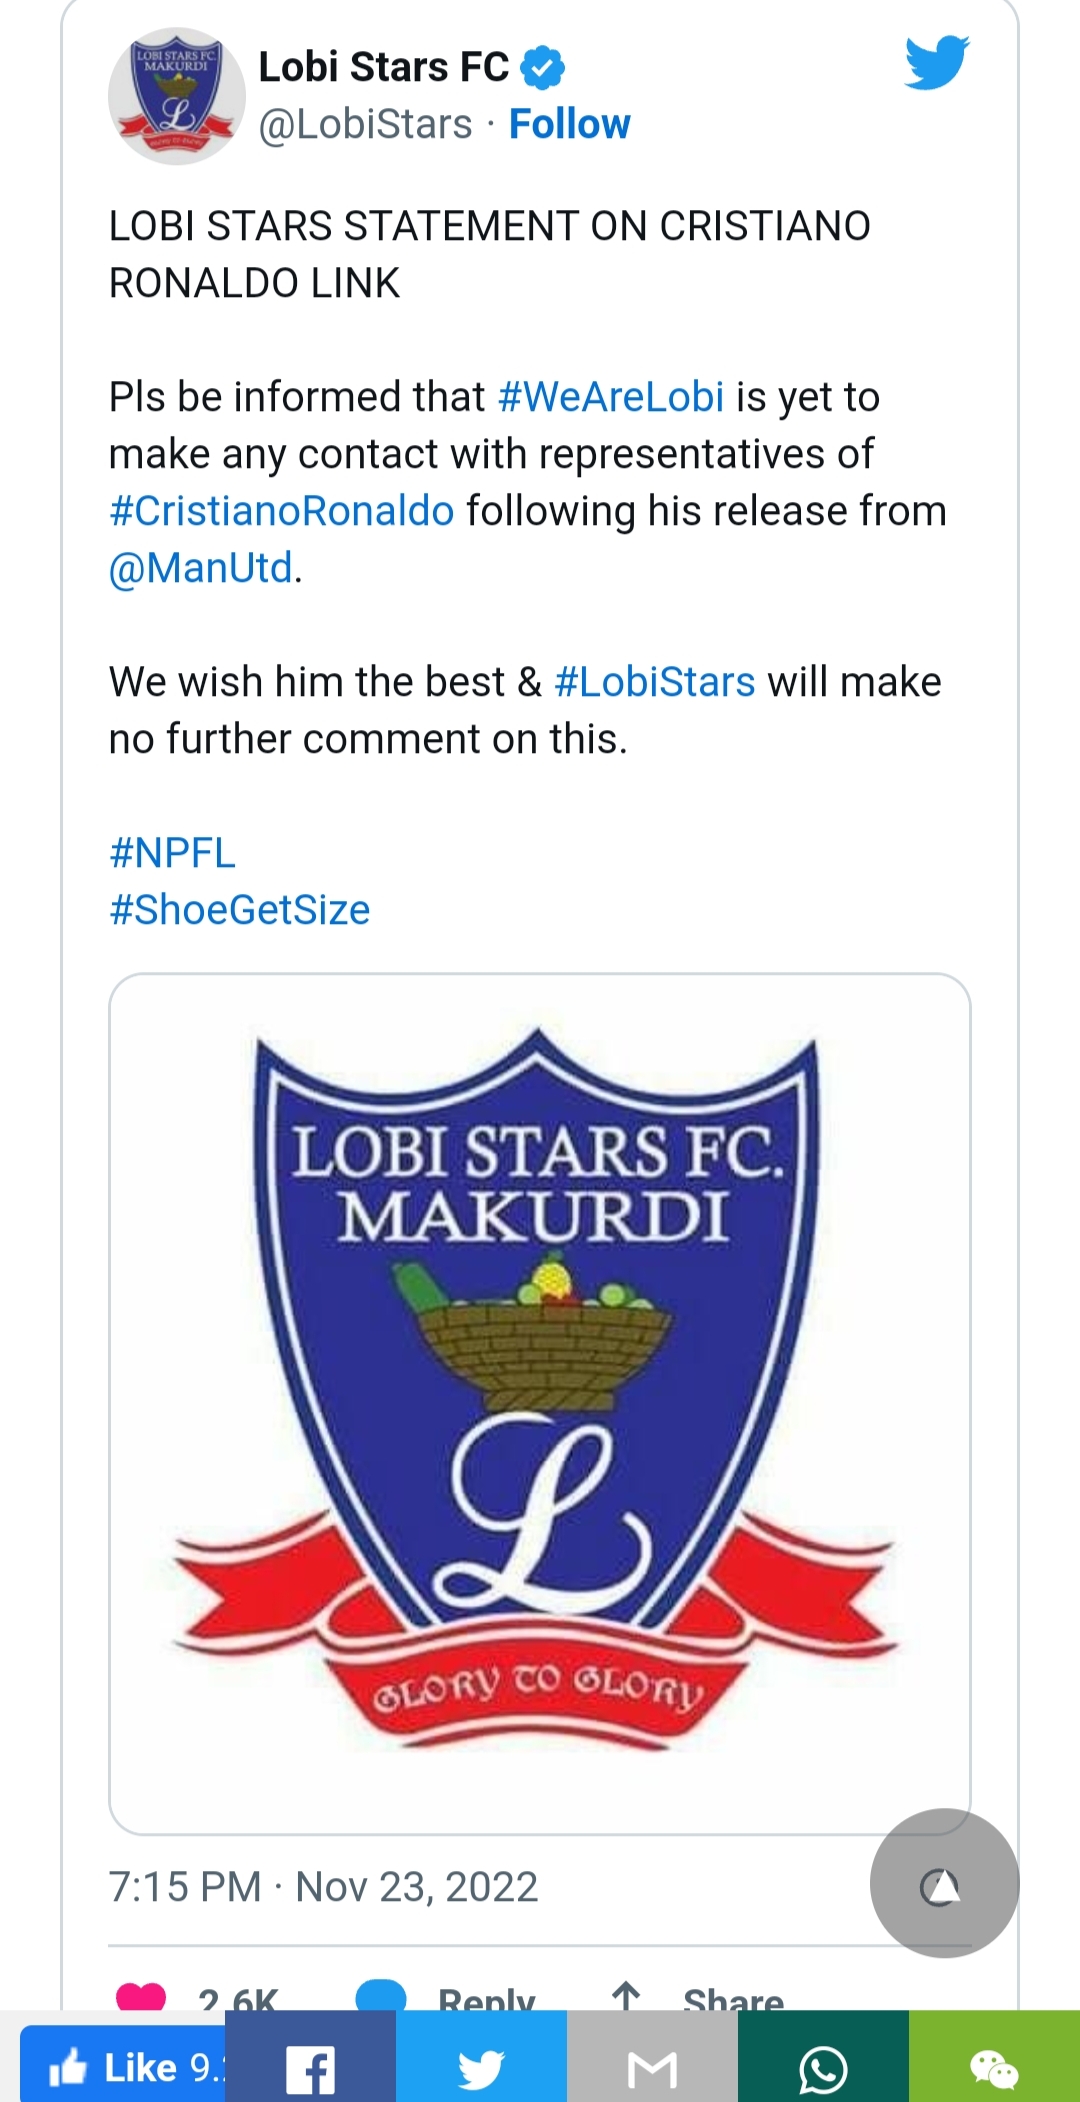Open the #ShoeGetSize hashtag
This screenshot has height=2102, width=1080.
(240, 910)
